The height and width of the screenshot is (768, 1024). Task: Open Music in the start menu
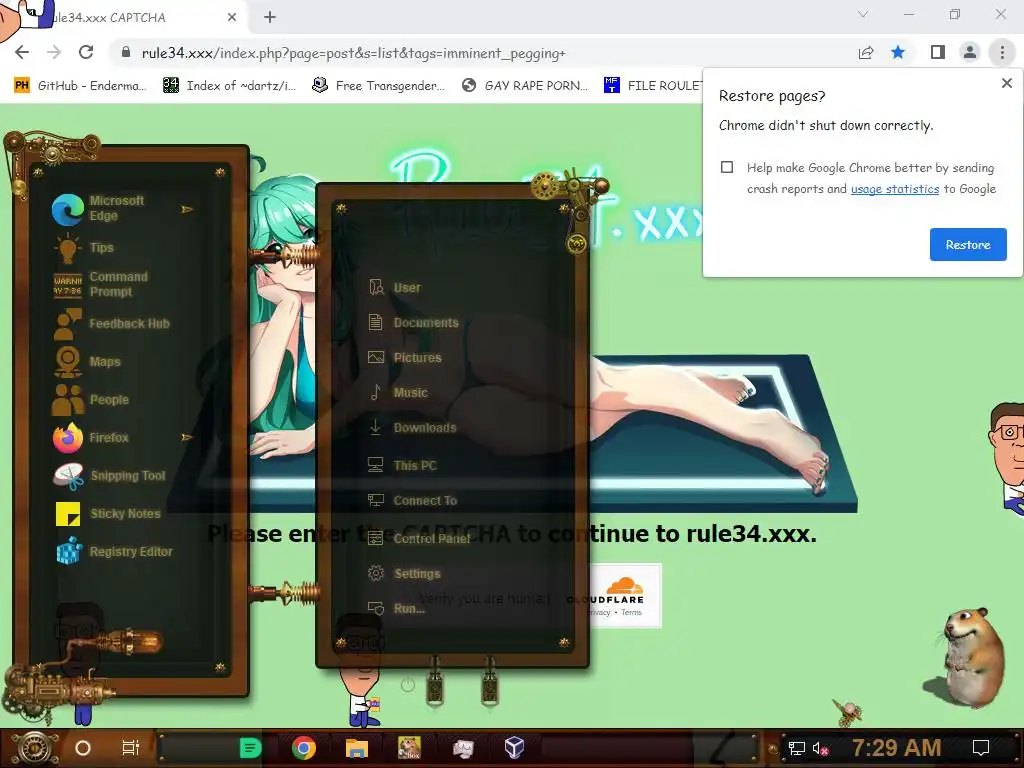(x=398, y=392)
